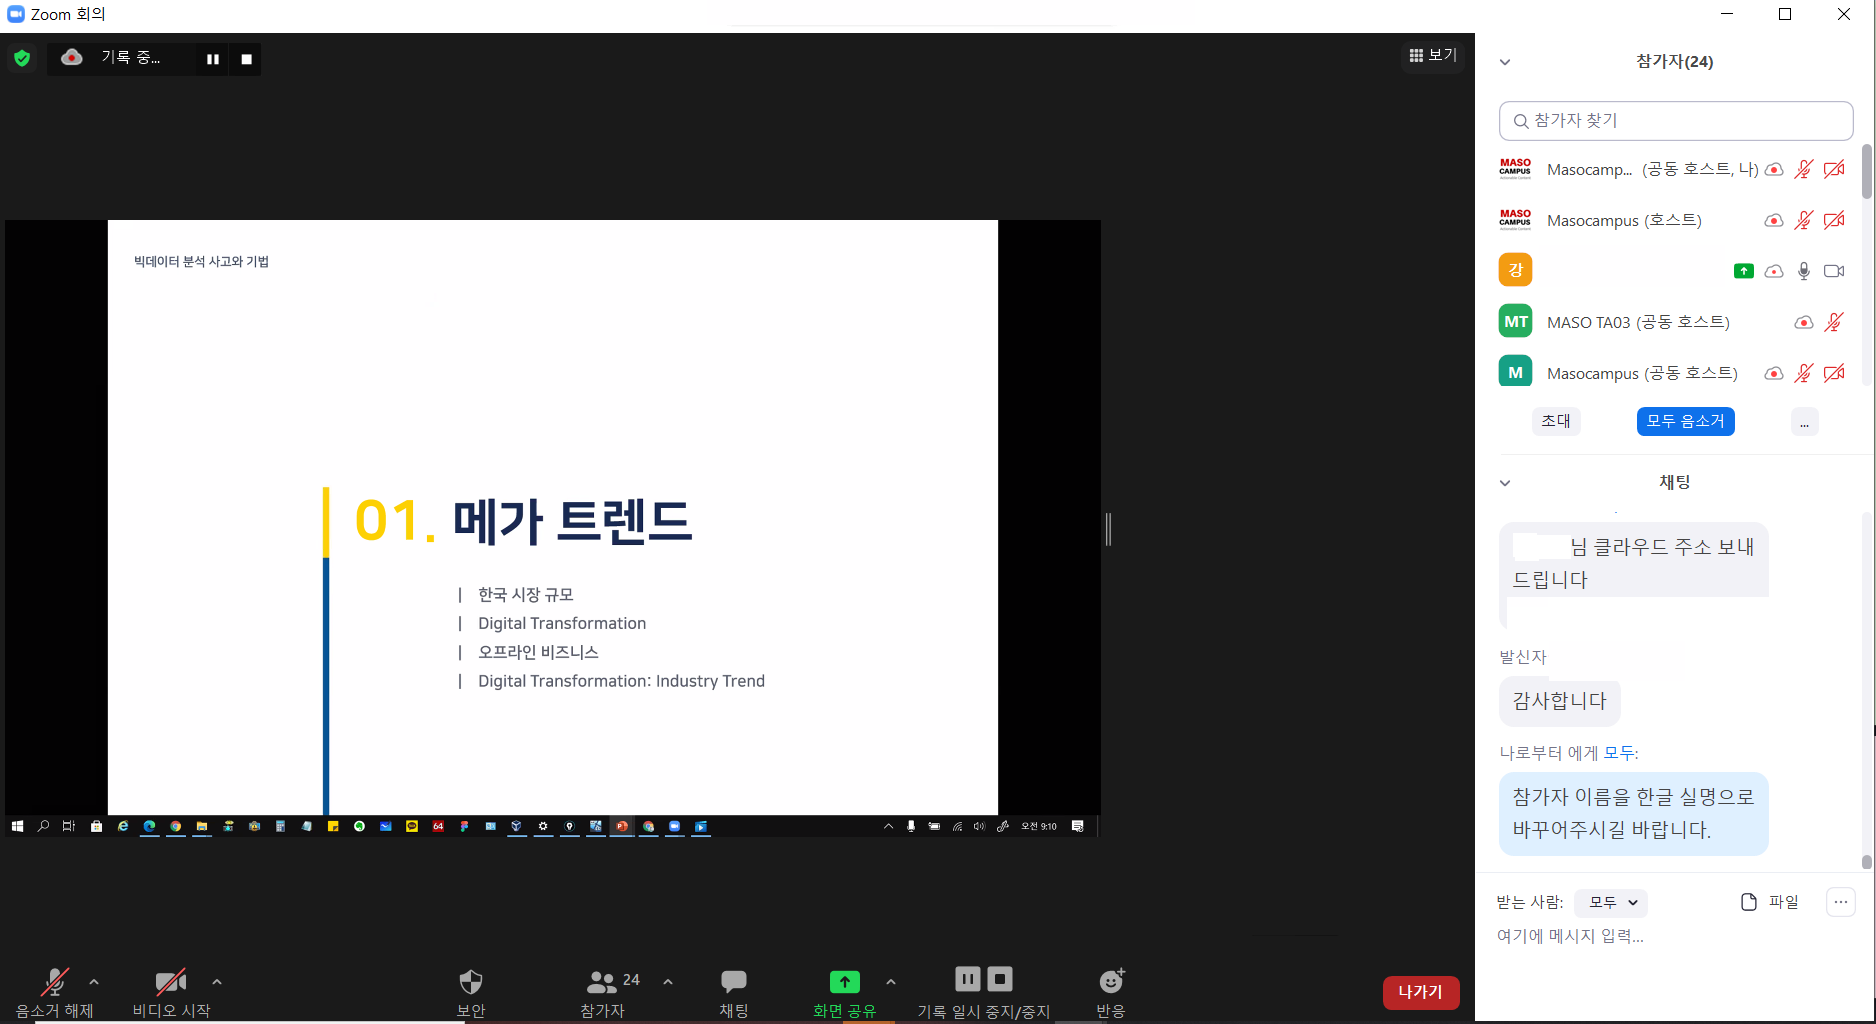Open the 보기 view layout menu

click(1433, 55)
